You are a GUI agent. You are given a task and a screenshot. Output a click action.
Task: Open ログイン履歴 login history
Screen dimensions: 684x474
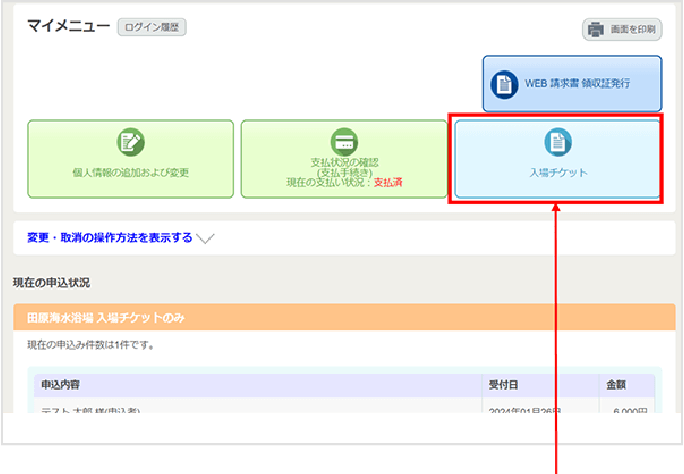[x=152, y=27]
